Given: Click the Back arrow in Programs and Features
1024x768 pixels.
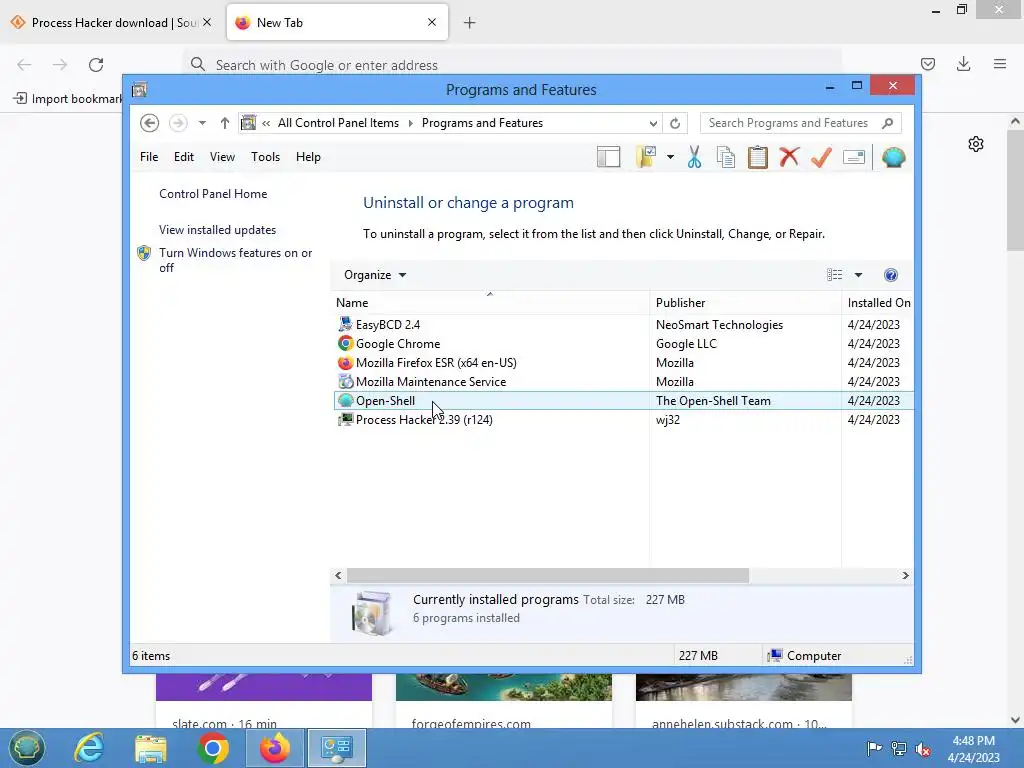Looking at the screenshot, I should tap(150, 123).
